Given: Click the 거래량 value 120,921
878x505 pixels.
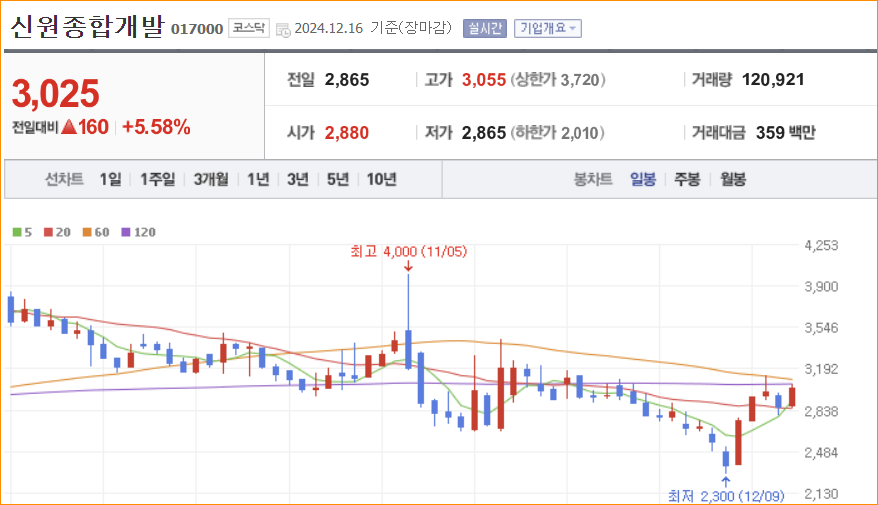Looking at the screenshot, I should click(x=773, y=80).
